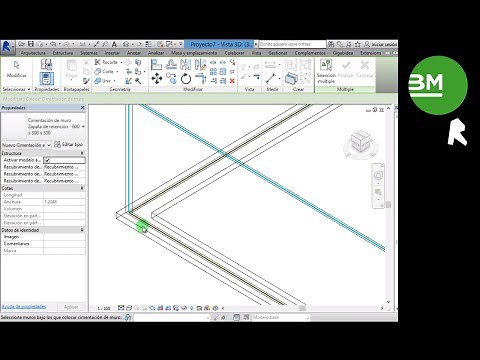The height and width of the screenshot is (360, 480).
Task: Close the Propiedades palette with X
Action: (x=82, y=108)
